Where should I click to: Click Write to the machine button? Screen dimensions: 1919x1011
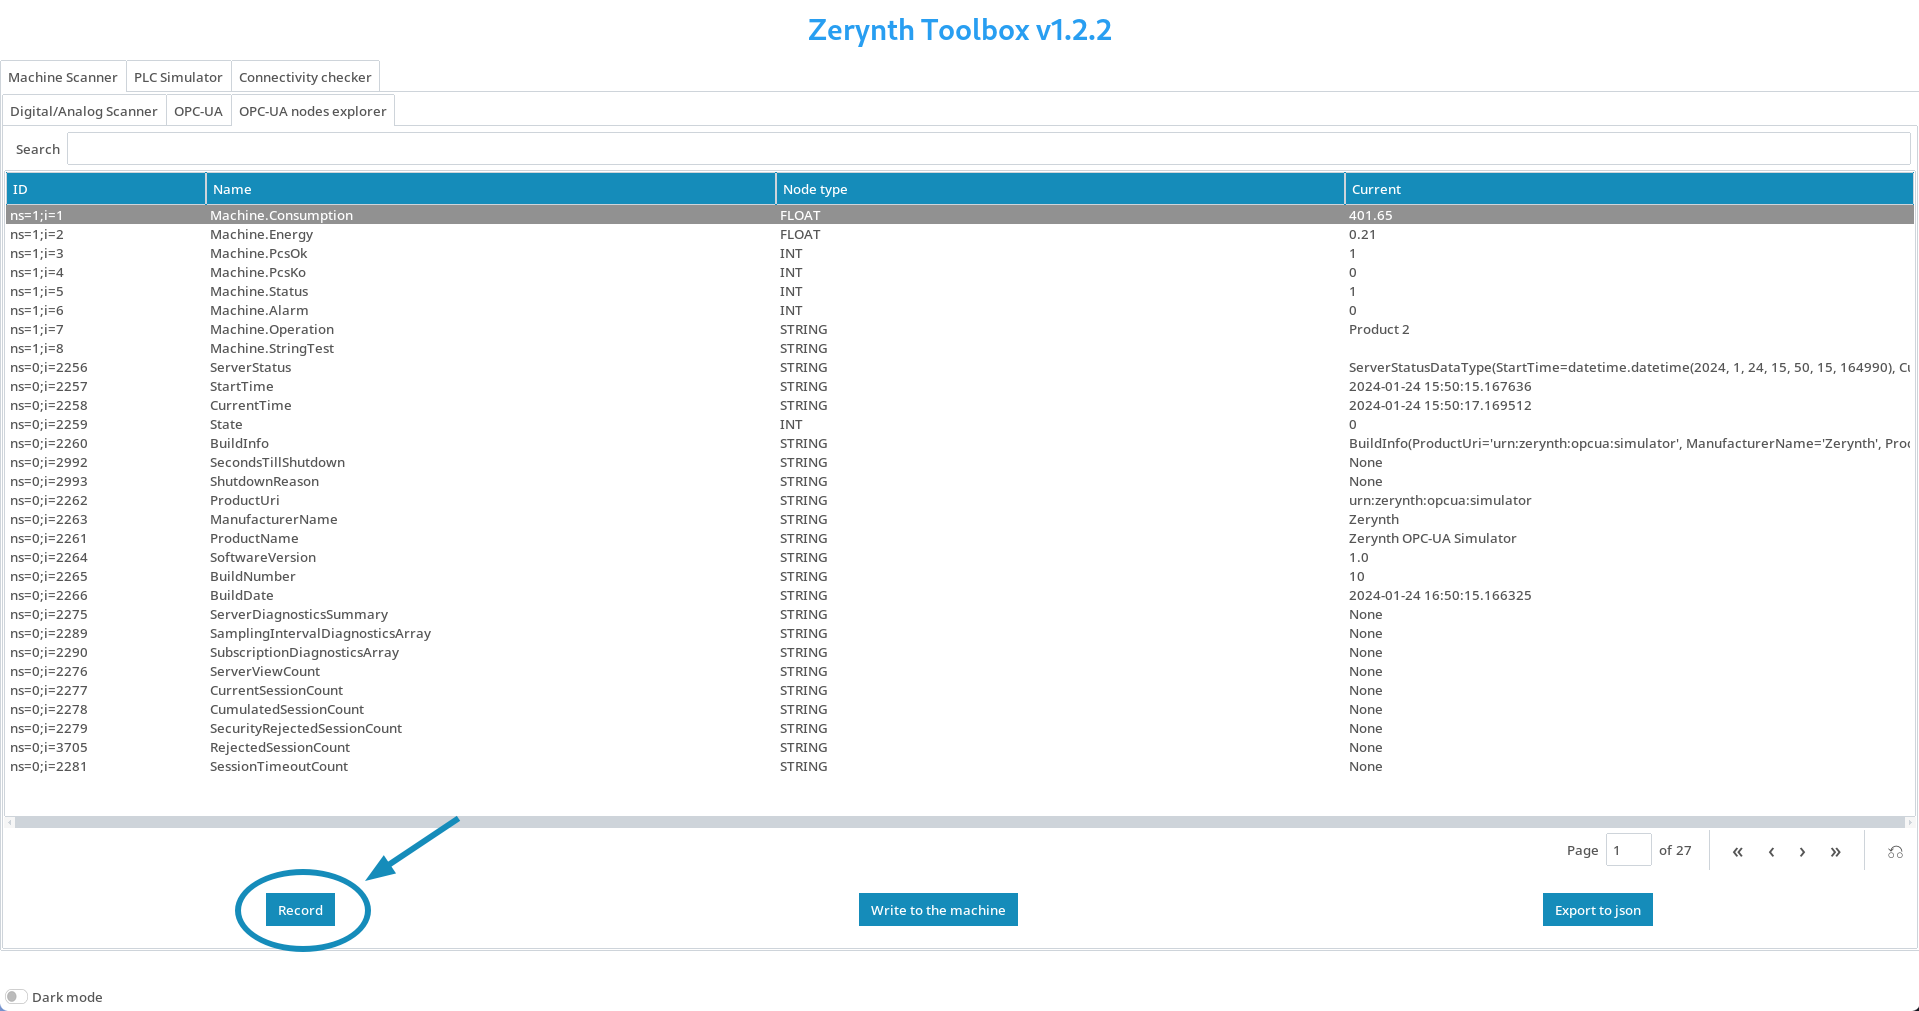click(x=938, y=910)
